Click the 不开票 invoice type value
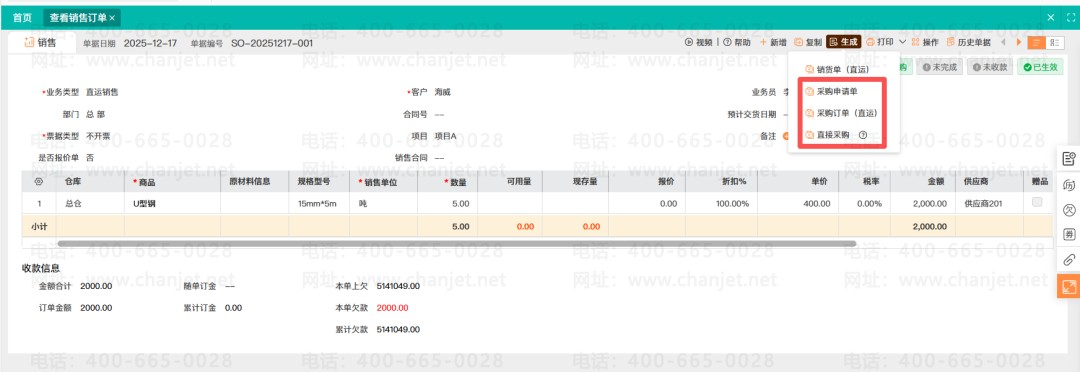The height and width of the screenshot is (372, 1080). [x=98, y=136]
